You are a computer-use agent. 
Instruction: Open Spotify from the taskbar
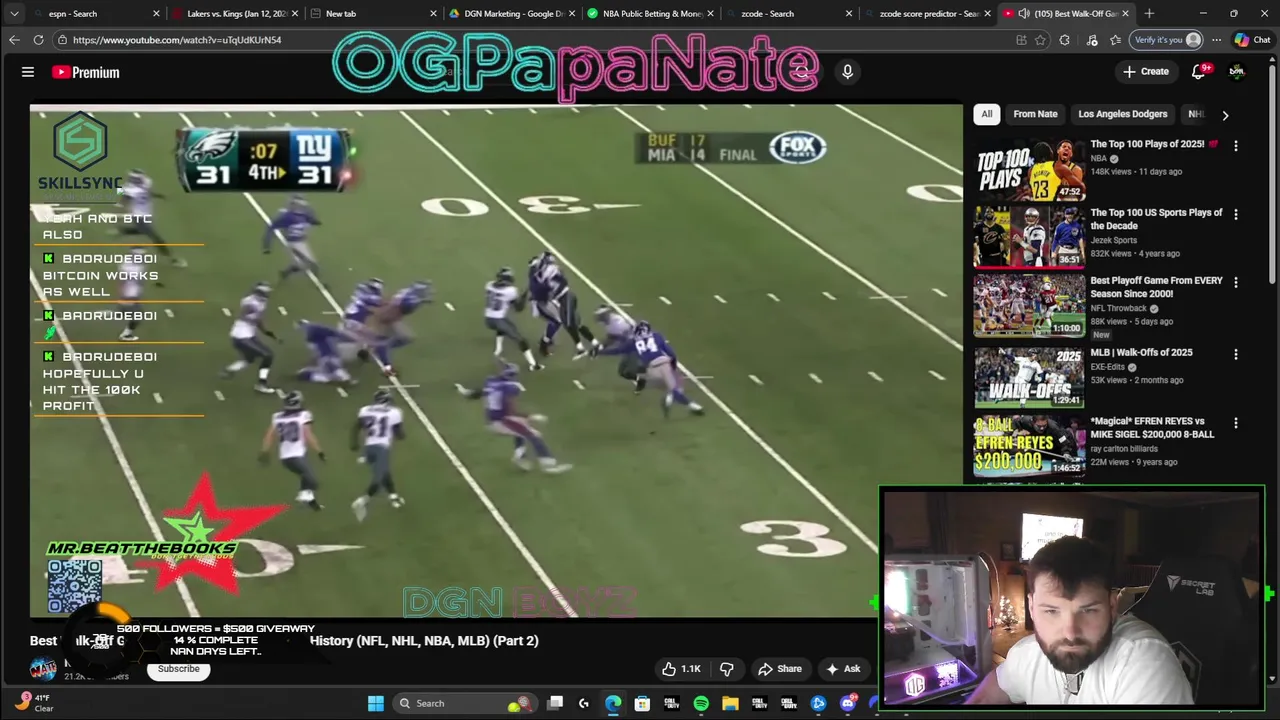pos(701,704)
